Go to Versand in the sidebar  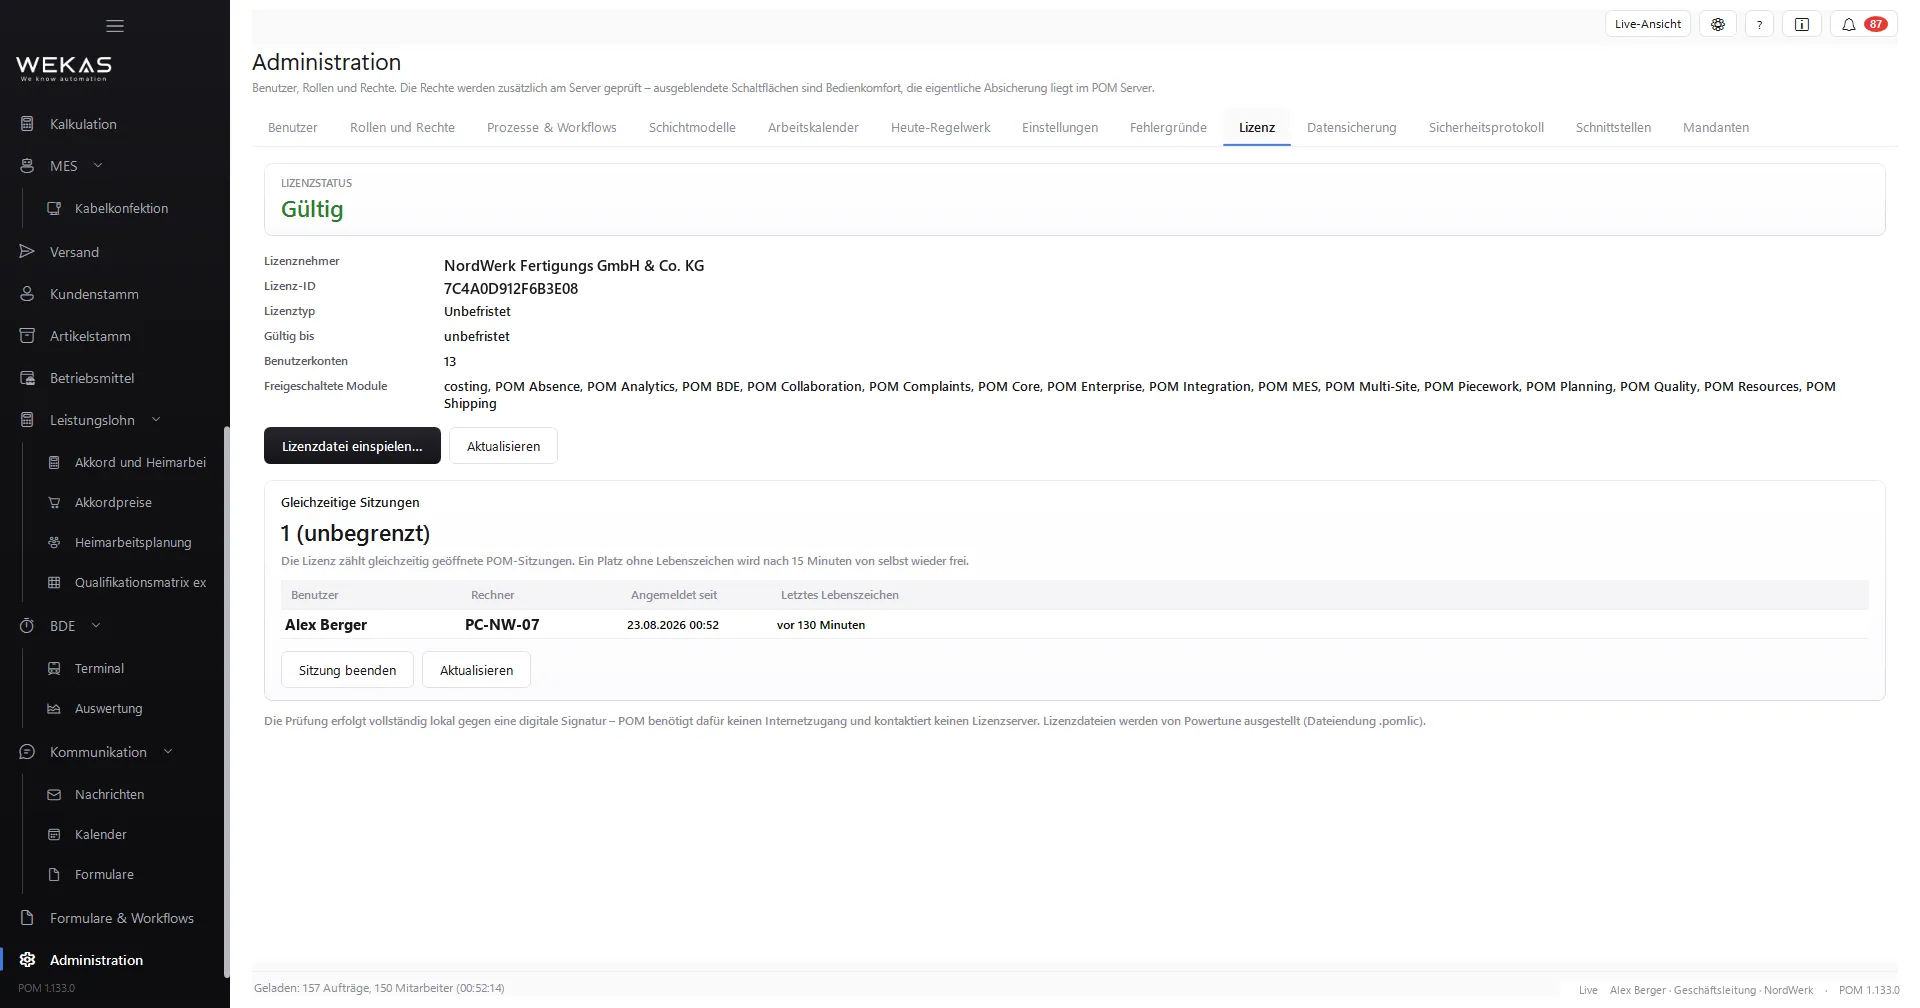point(75,252)
